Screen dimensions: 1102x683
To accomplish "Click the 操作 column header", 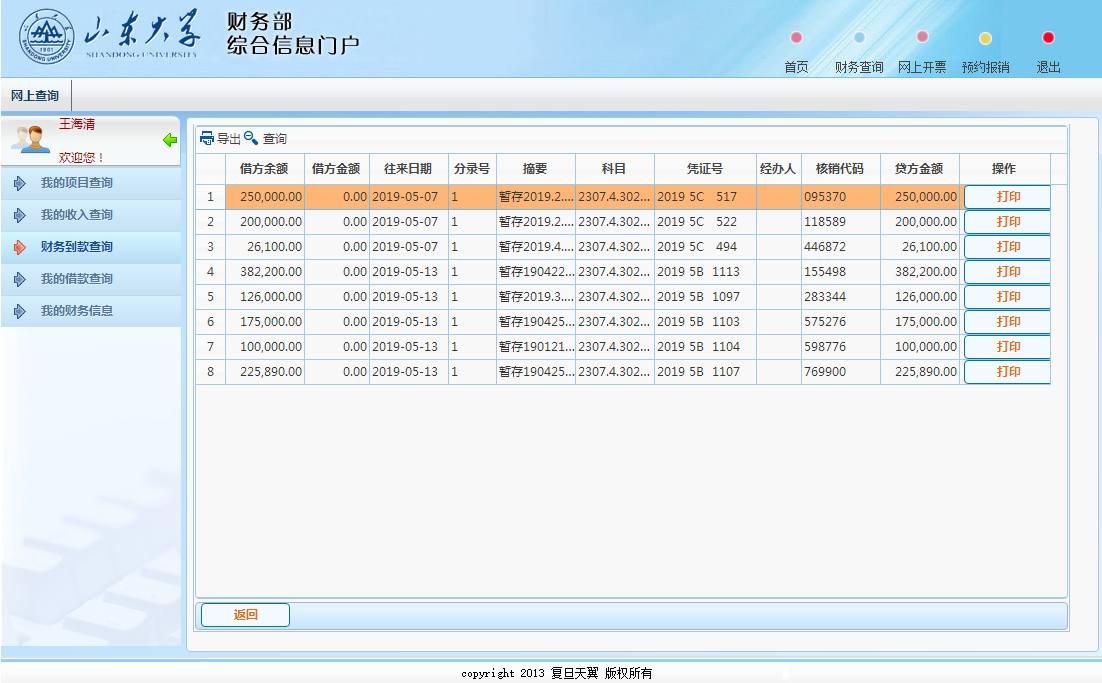I will coord(1004,169).
